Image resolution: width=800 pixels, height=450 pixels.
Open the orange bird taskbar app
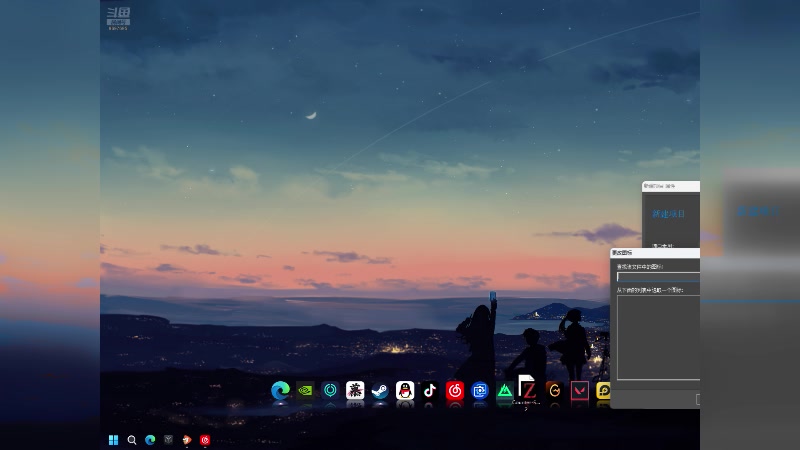point(187,440)
